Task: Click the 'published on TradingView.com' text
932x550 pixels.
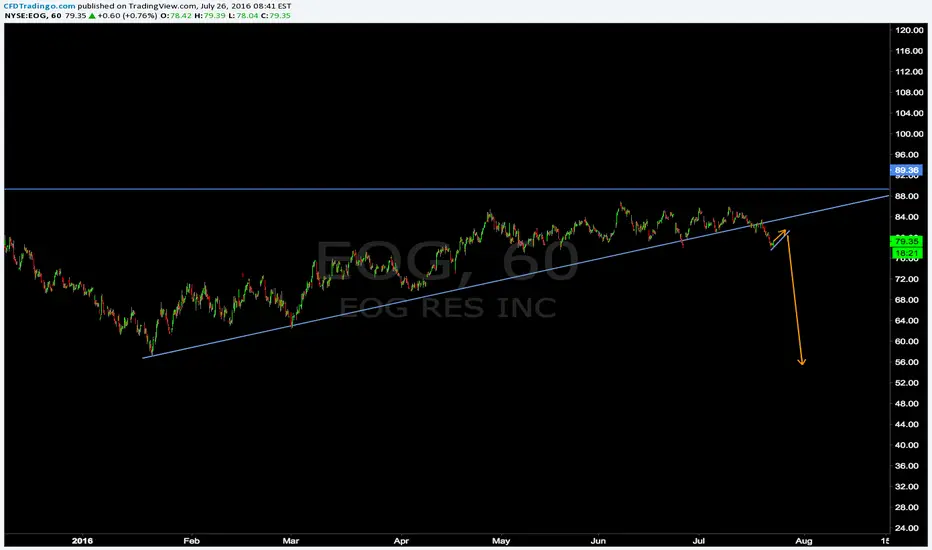Action: [137, 6]
